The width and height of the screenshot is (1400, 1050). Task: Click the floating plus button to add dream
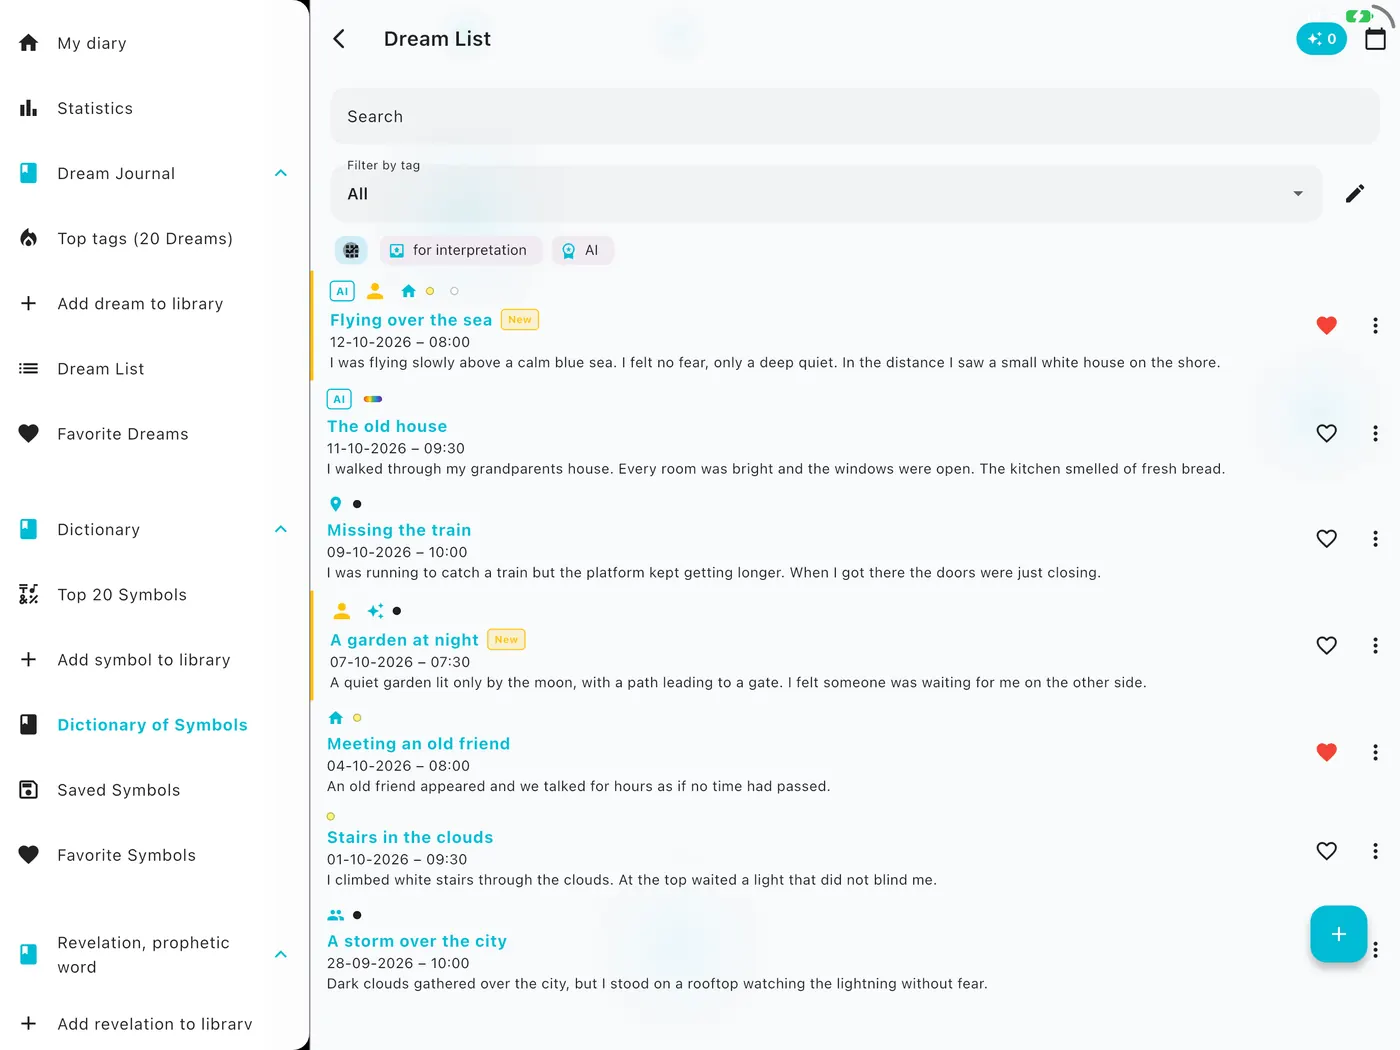(1338, 934)
